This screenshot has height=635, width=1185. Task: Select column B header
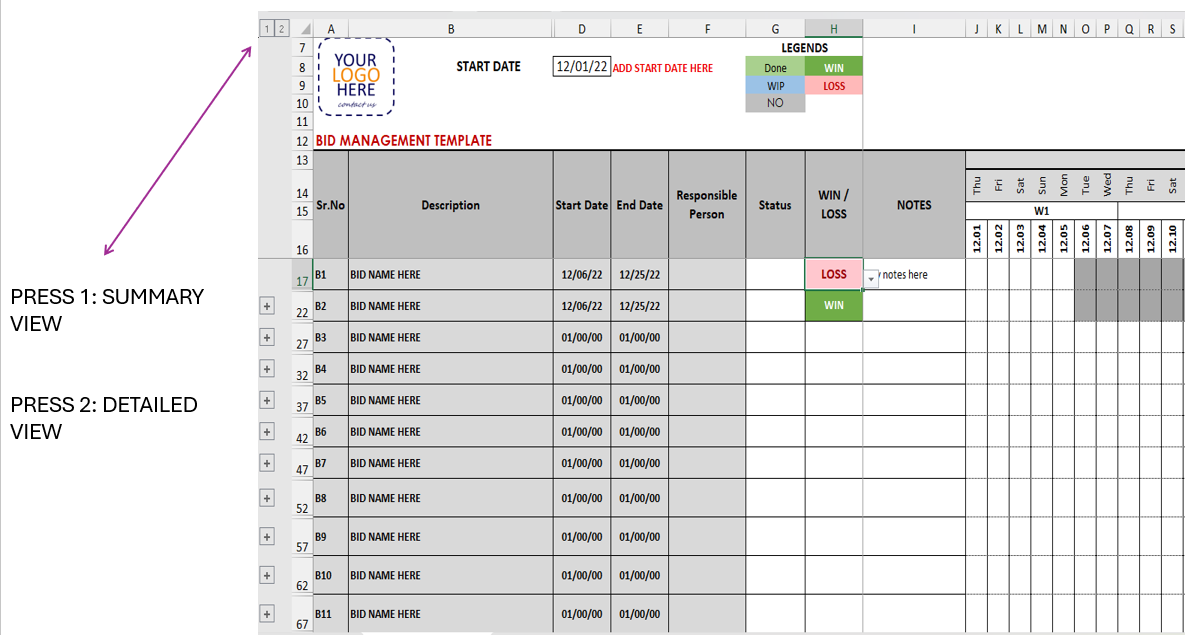(x=450, y=28)
